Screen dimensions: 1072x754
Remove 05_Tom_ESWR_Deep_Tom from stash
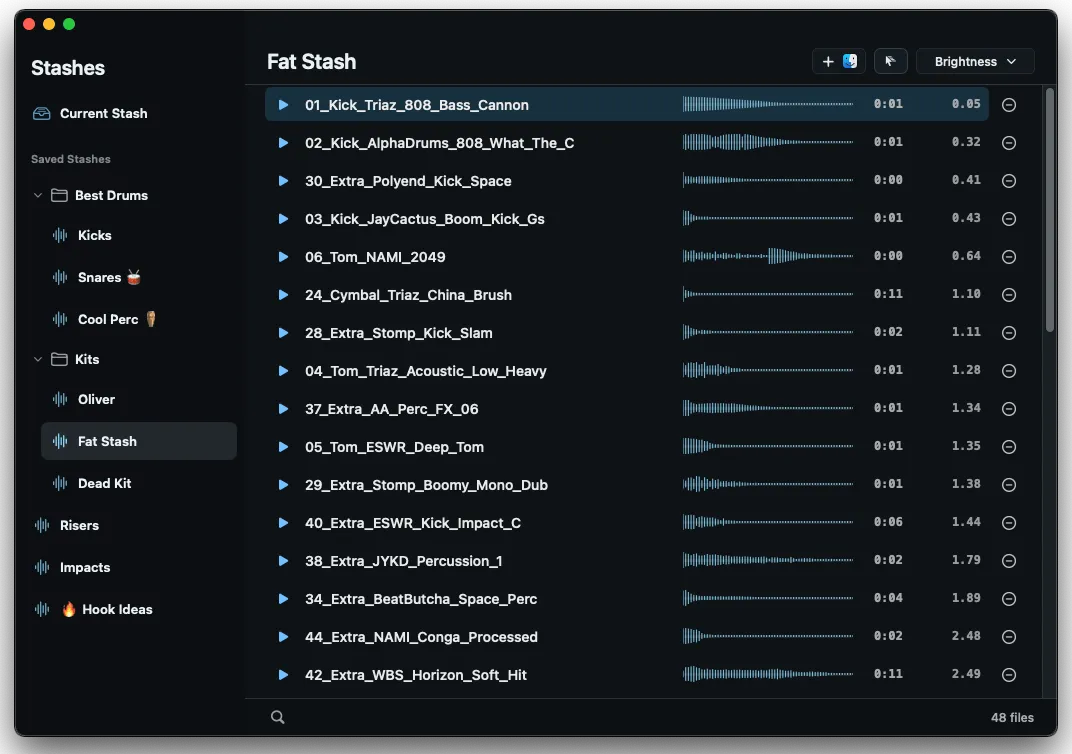tap(1008, 446)
